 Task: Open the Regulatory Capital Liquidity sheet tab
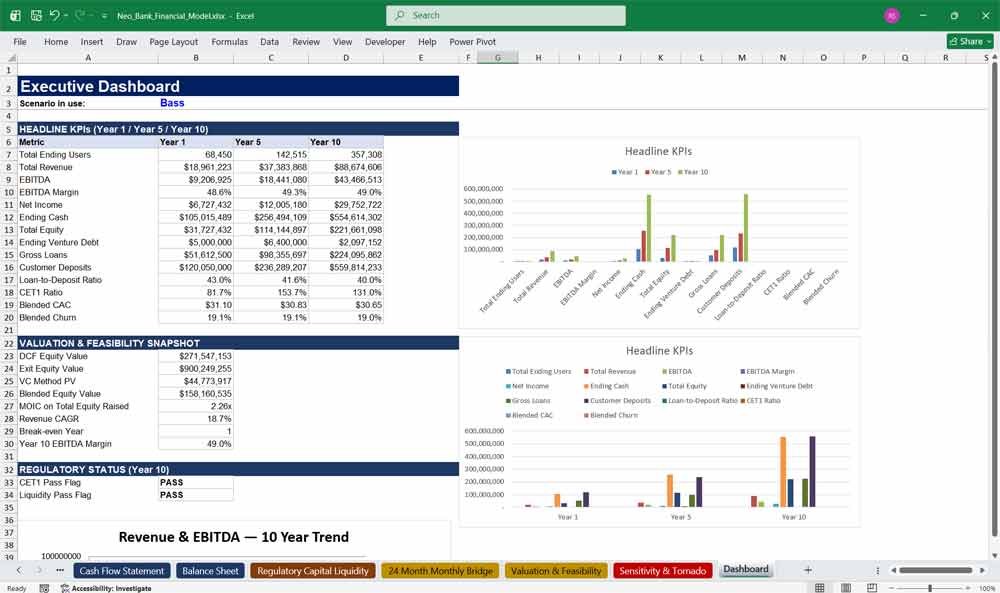tap(312, 571)
